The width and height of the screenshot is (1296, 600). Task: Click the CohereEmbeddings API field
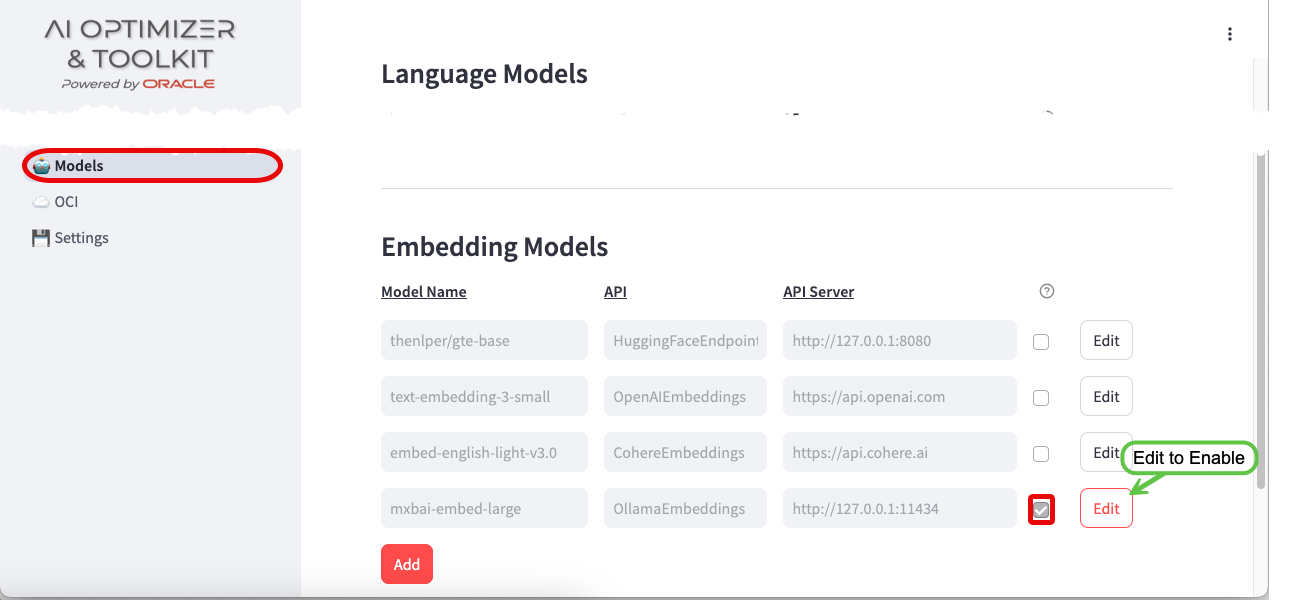685,452
